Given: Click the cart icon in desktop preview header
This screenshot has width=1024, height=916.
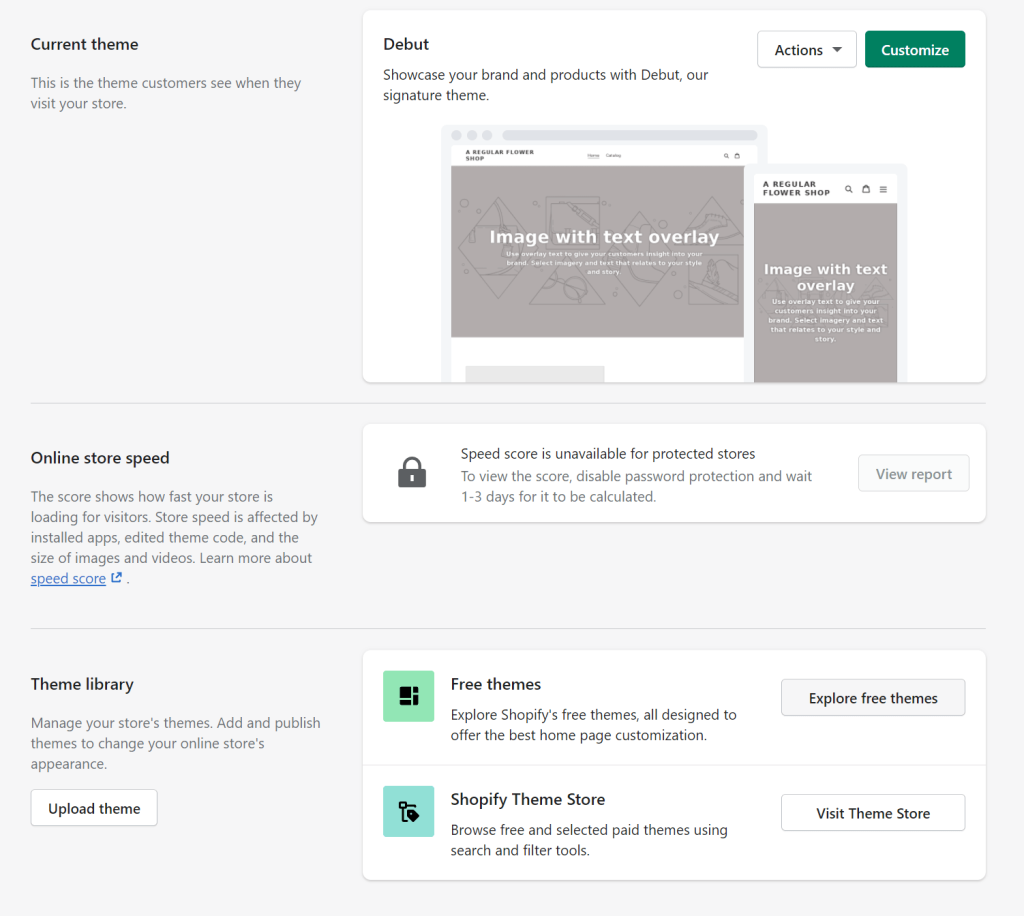Looking at the screenshot, I should pyautogui.click(x=737, y=156).
